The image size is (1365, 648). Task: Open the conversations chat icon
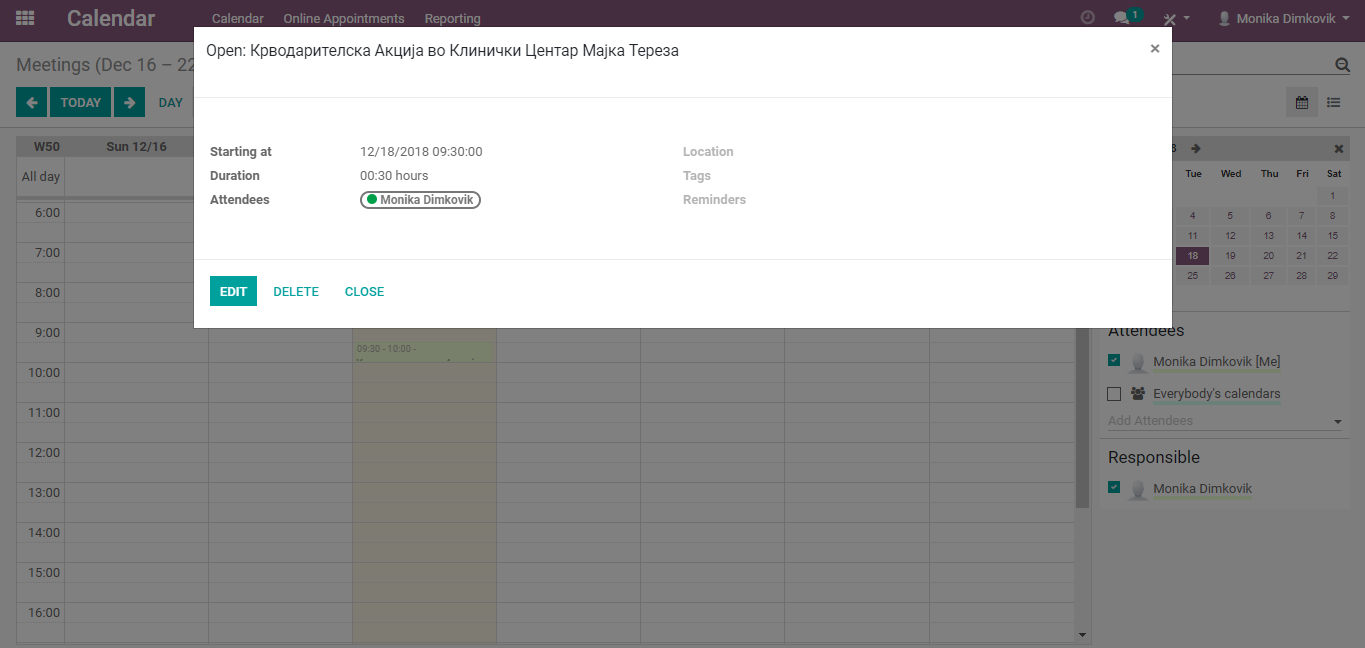click(x=1122, y=18)
